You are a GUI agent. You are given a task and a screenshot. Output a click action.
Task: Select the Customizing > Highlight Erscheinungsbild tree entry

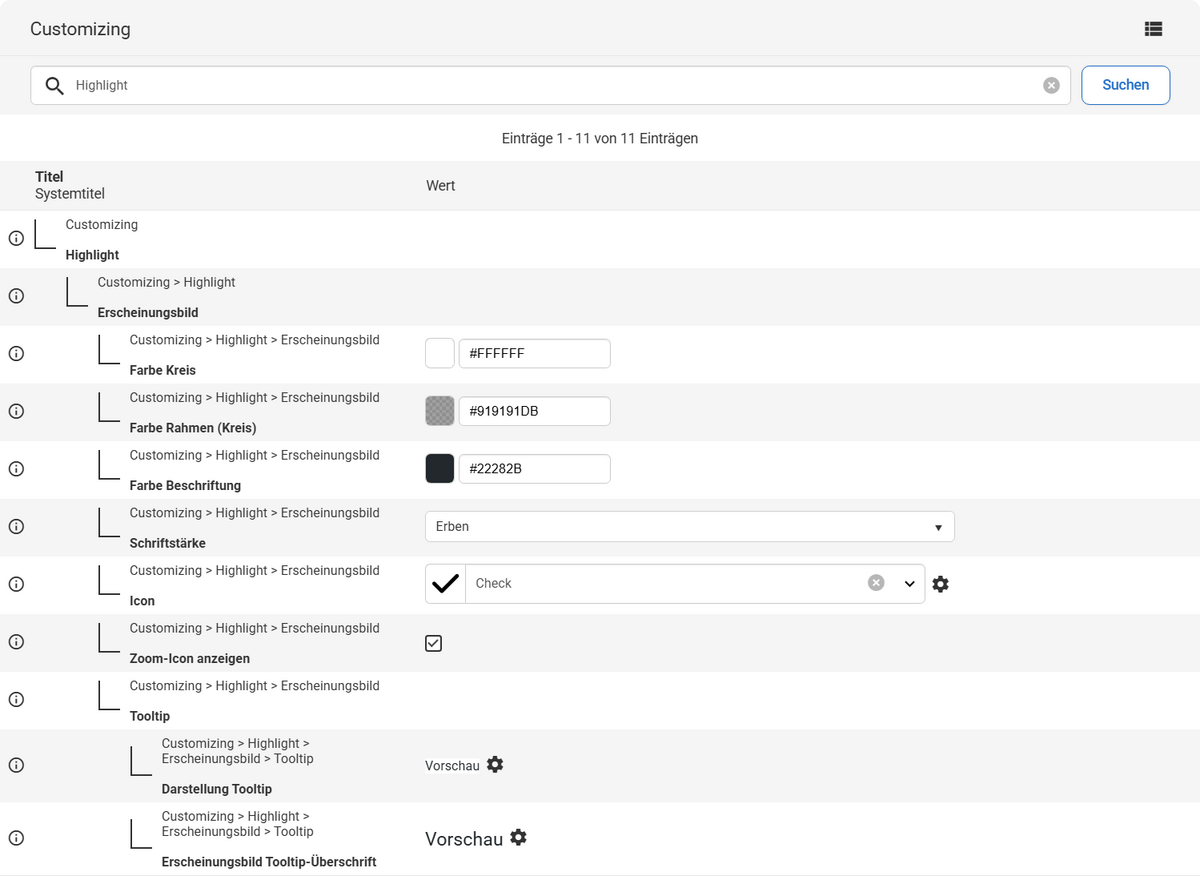point(148,313)
